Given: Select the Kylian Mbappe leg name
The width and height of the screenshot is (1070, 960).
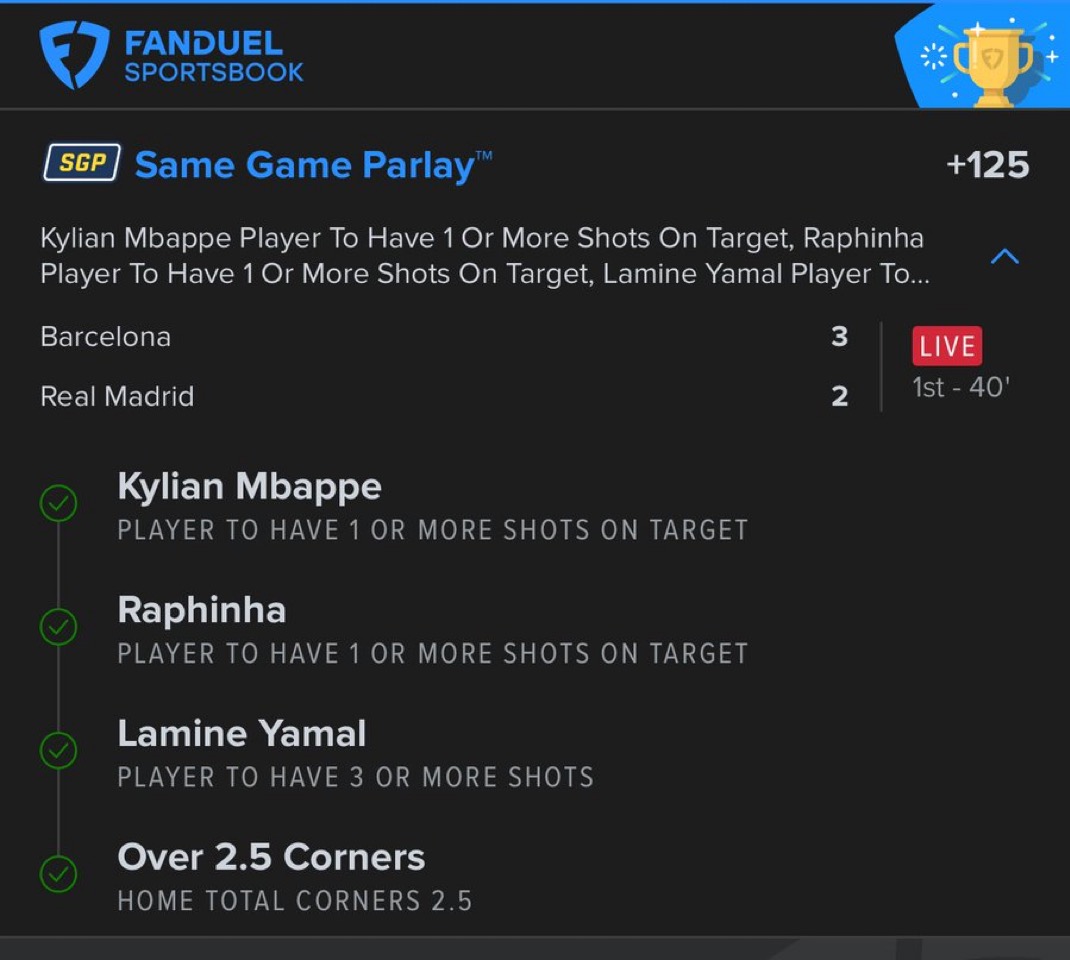Looking at the screenshot, I should [x=249, y=487].
